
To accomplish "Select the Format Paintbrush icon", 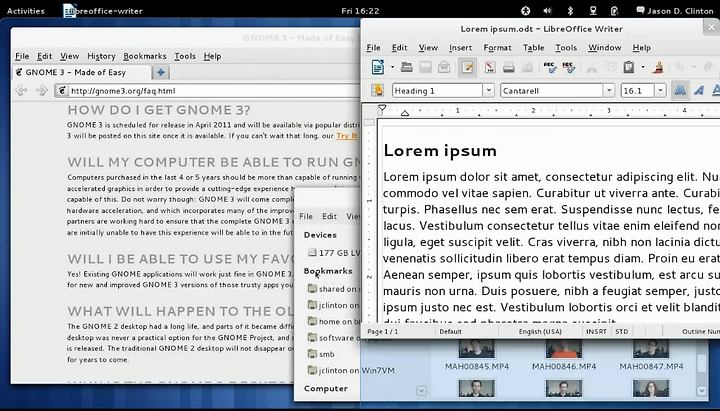I will pos(659,68).
